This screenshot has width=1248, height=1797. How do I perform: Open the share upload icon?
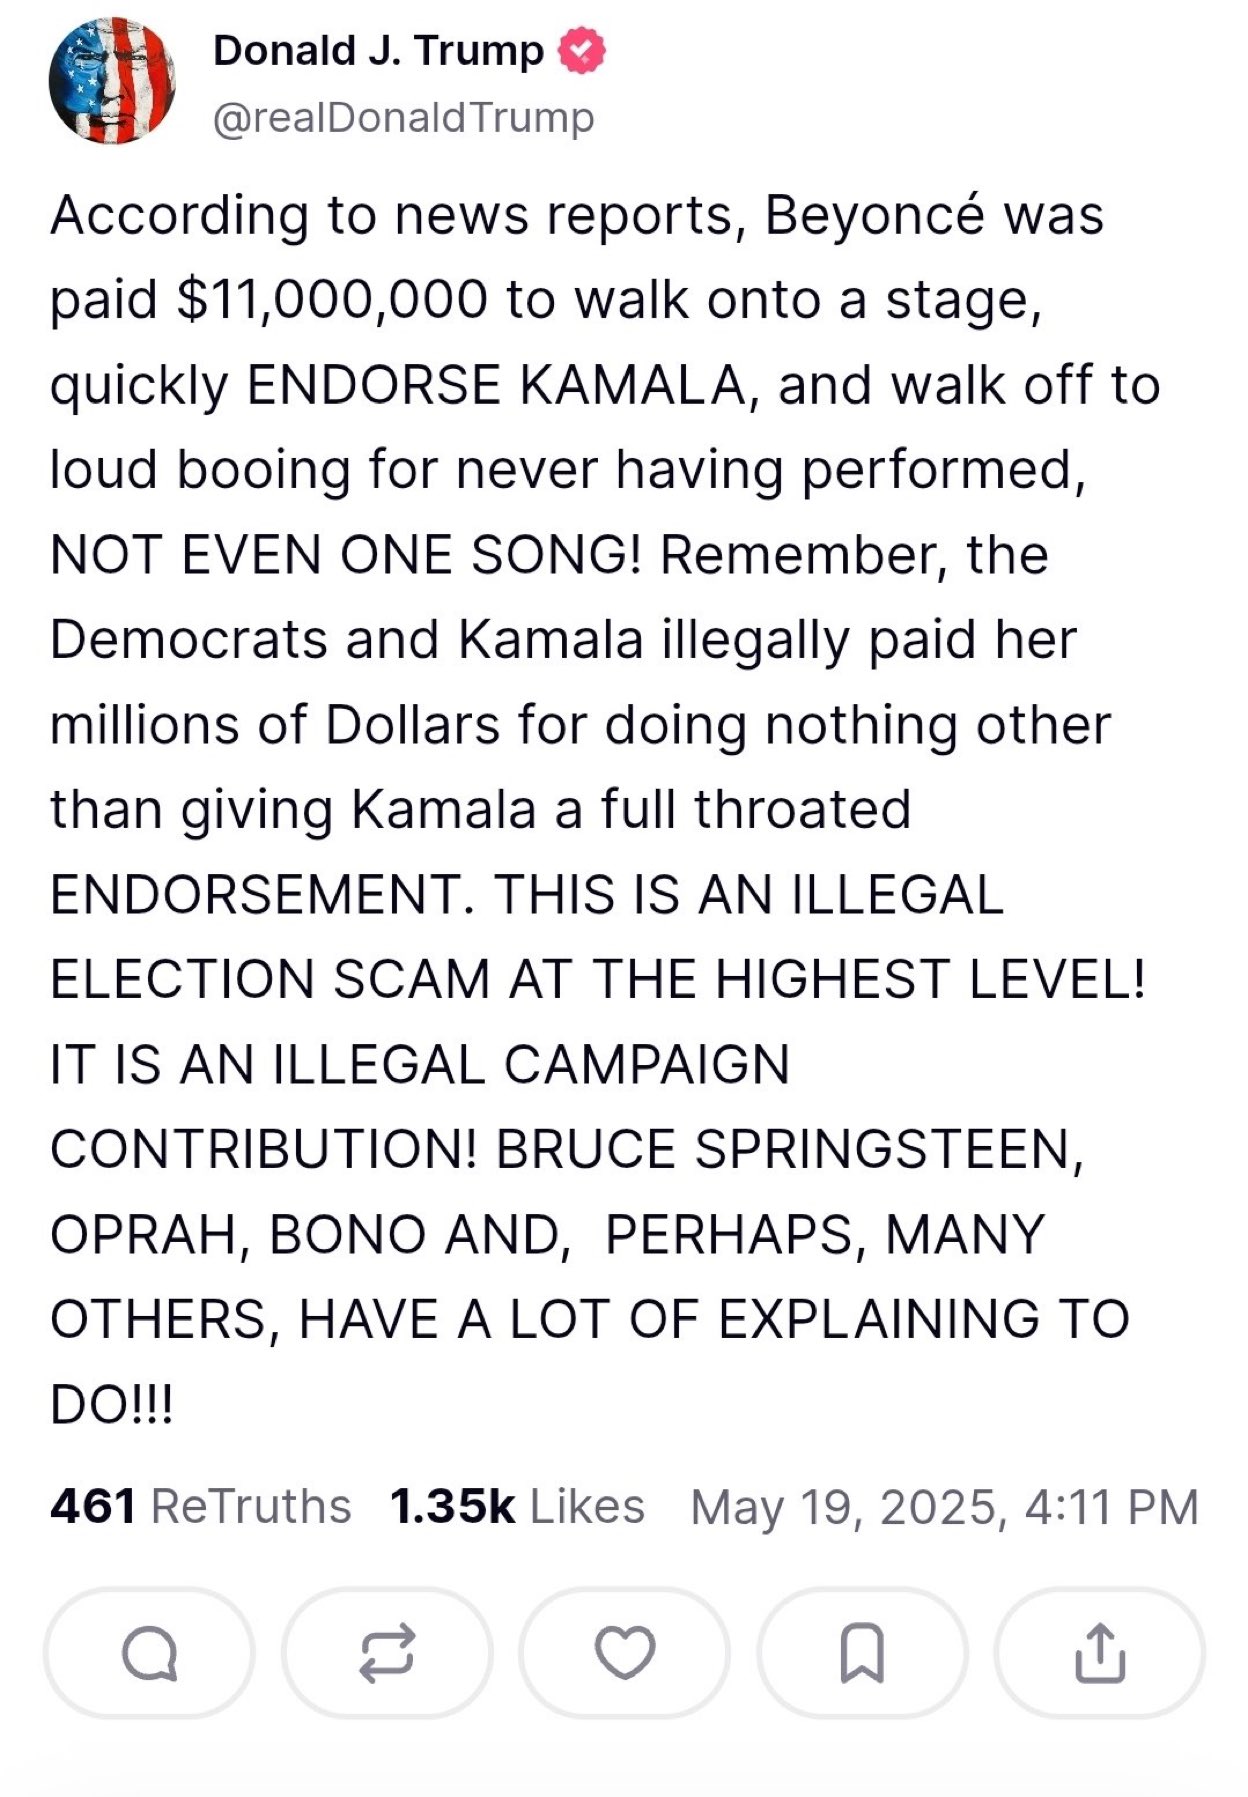(1100, 1652)
